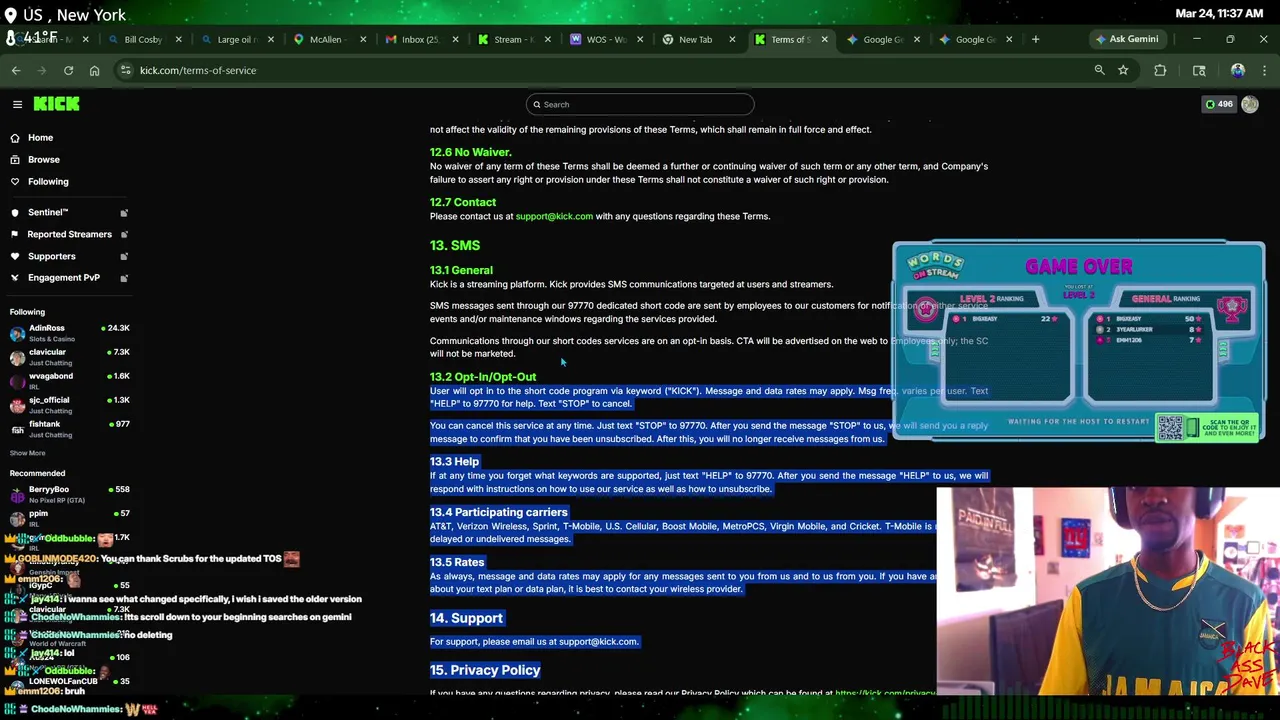Click the media control icon in toolbar
Viewport: 1280px width, 720px height.
coord(1199,70)
